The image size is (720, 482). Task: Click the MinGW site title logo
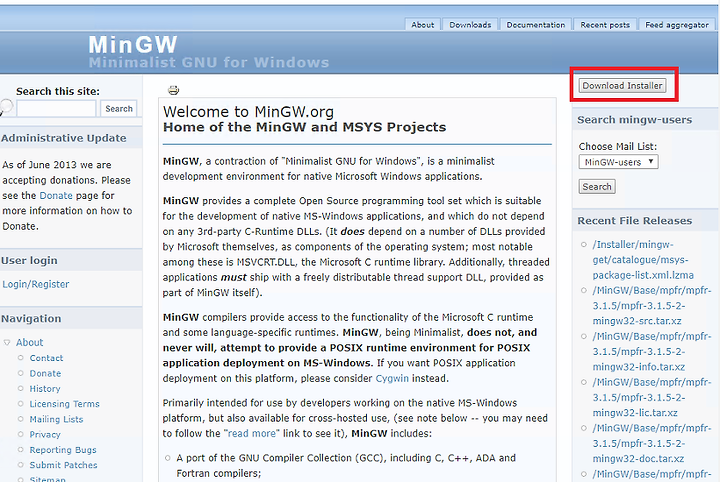[x=133, y=45]
